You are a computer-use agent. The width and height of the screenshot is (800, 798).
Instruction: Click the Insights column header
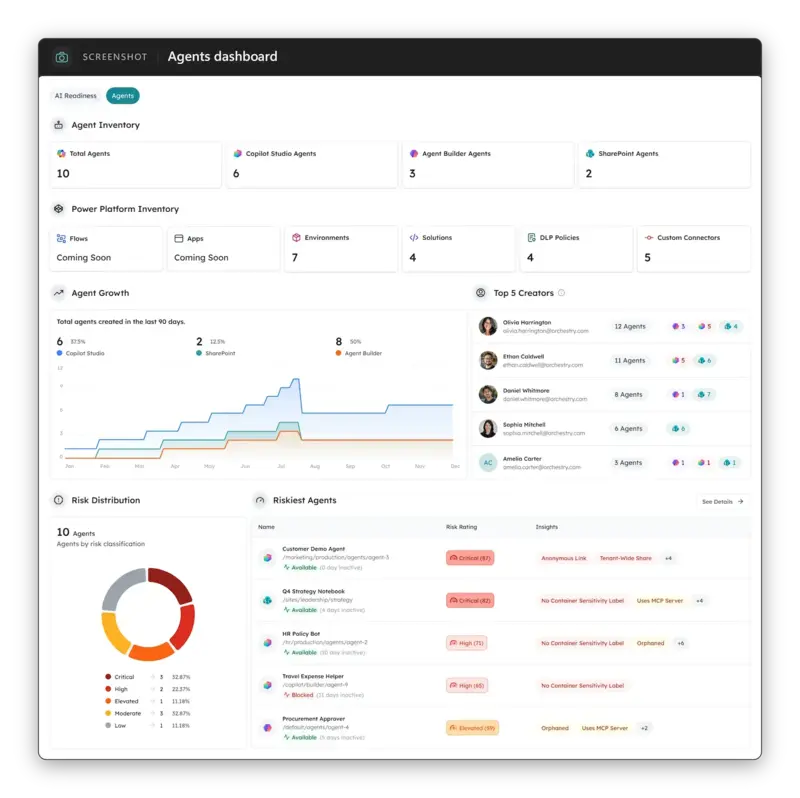546,527
